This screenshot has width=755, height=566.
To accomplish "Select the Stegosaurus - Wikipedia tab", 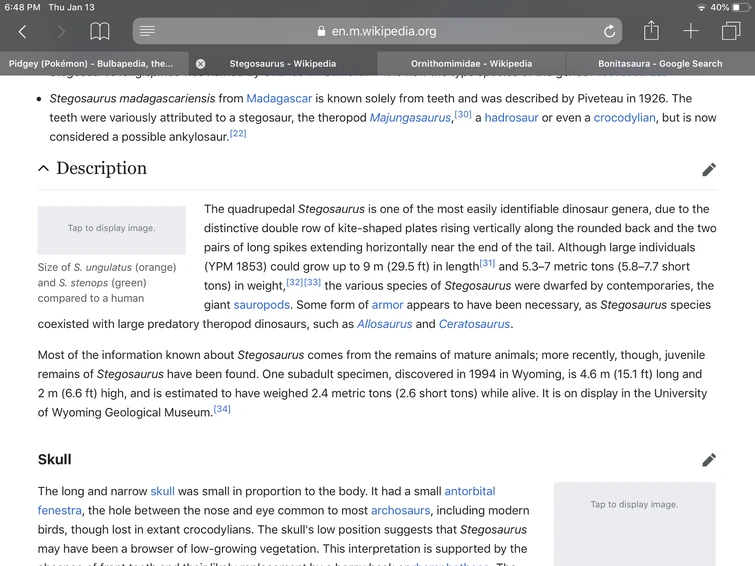I will pyautogui.click(x=283, y=64).
